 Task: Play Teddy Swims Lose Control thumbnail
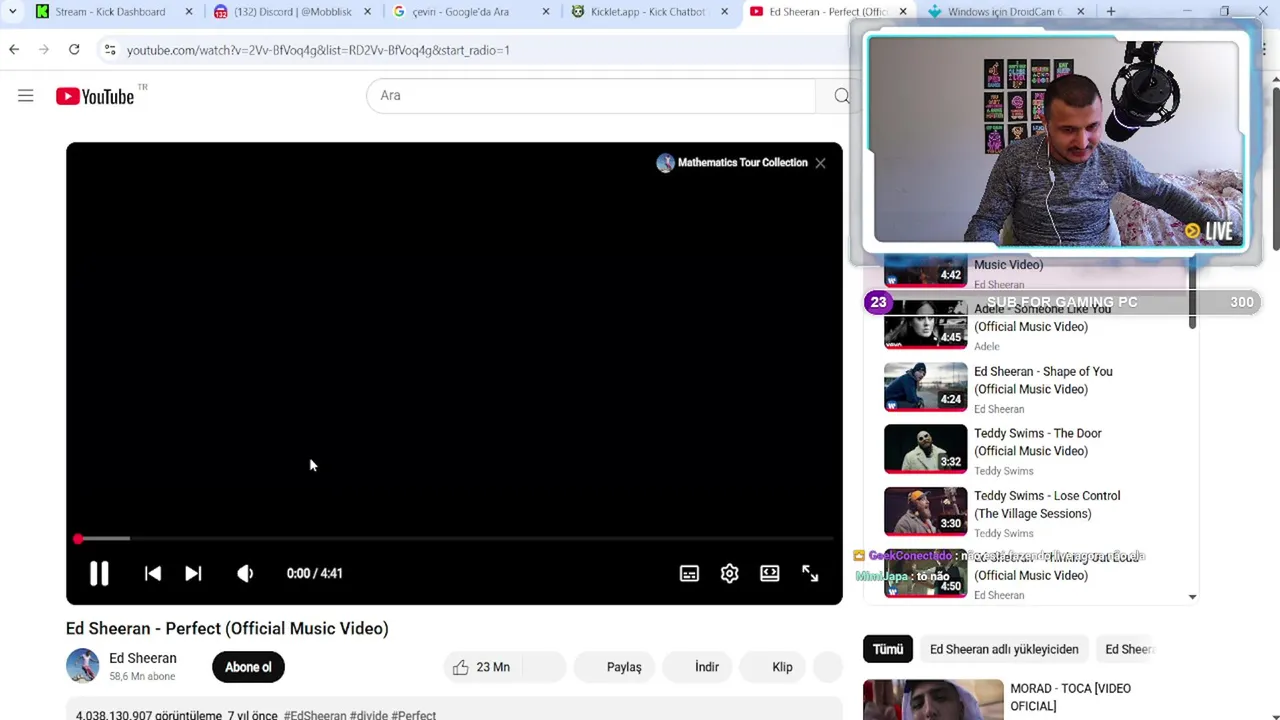coord(925,511)
